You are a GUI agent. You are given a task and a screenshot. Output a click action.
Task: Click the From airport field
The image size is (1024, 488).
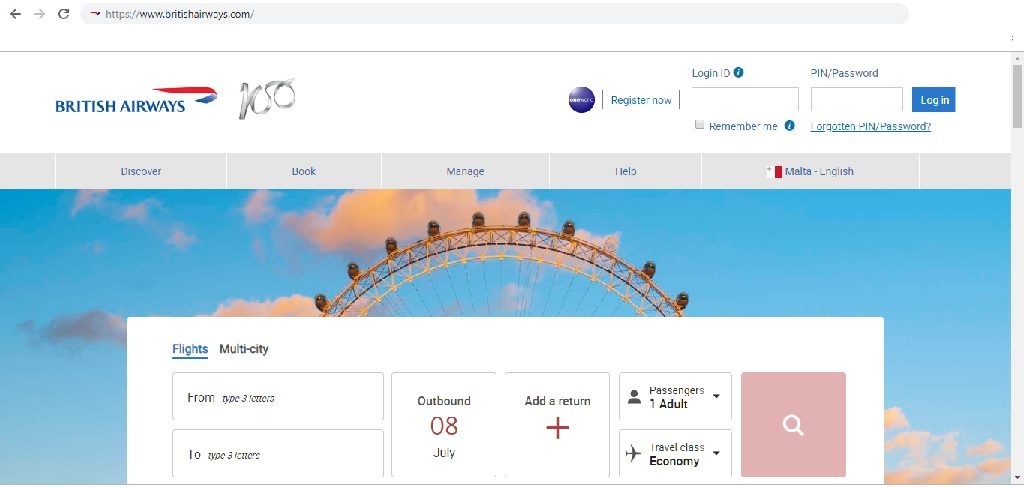(x=278, y=397)
